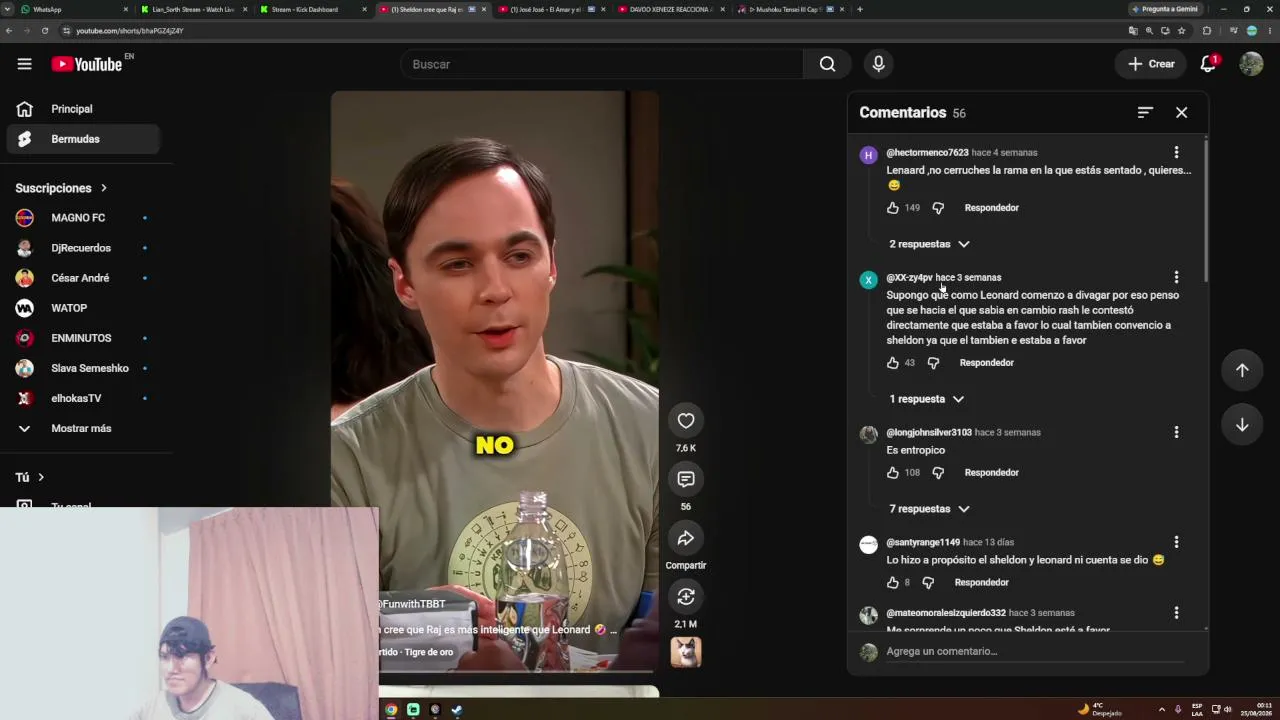The width and height of the screenshot is (1280, 720).
Task: Switch to the José José browser tab
Action: point(551,9)
